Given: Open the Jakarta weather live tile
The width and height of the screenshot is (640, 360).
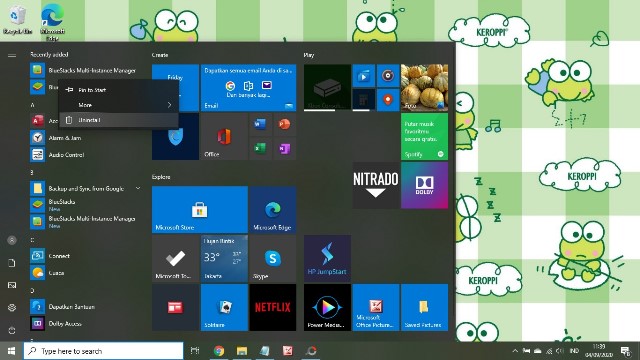Looking at the screenshot, I should point(224,258).
